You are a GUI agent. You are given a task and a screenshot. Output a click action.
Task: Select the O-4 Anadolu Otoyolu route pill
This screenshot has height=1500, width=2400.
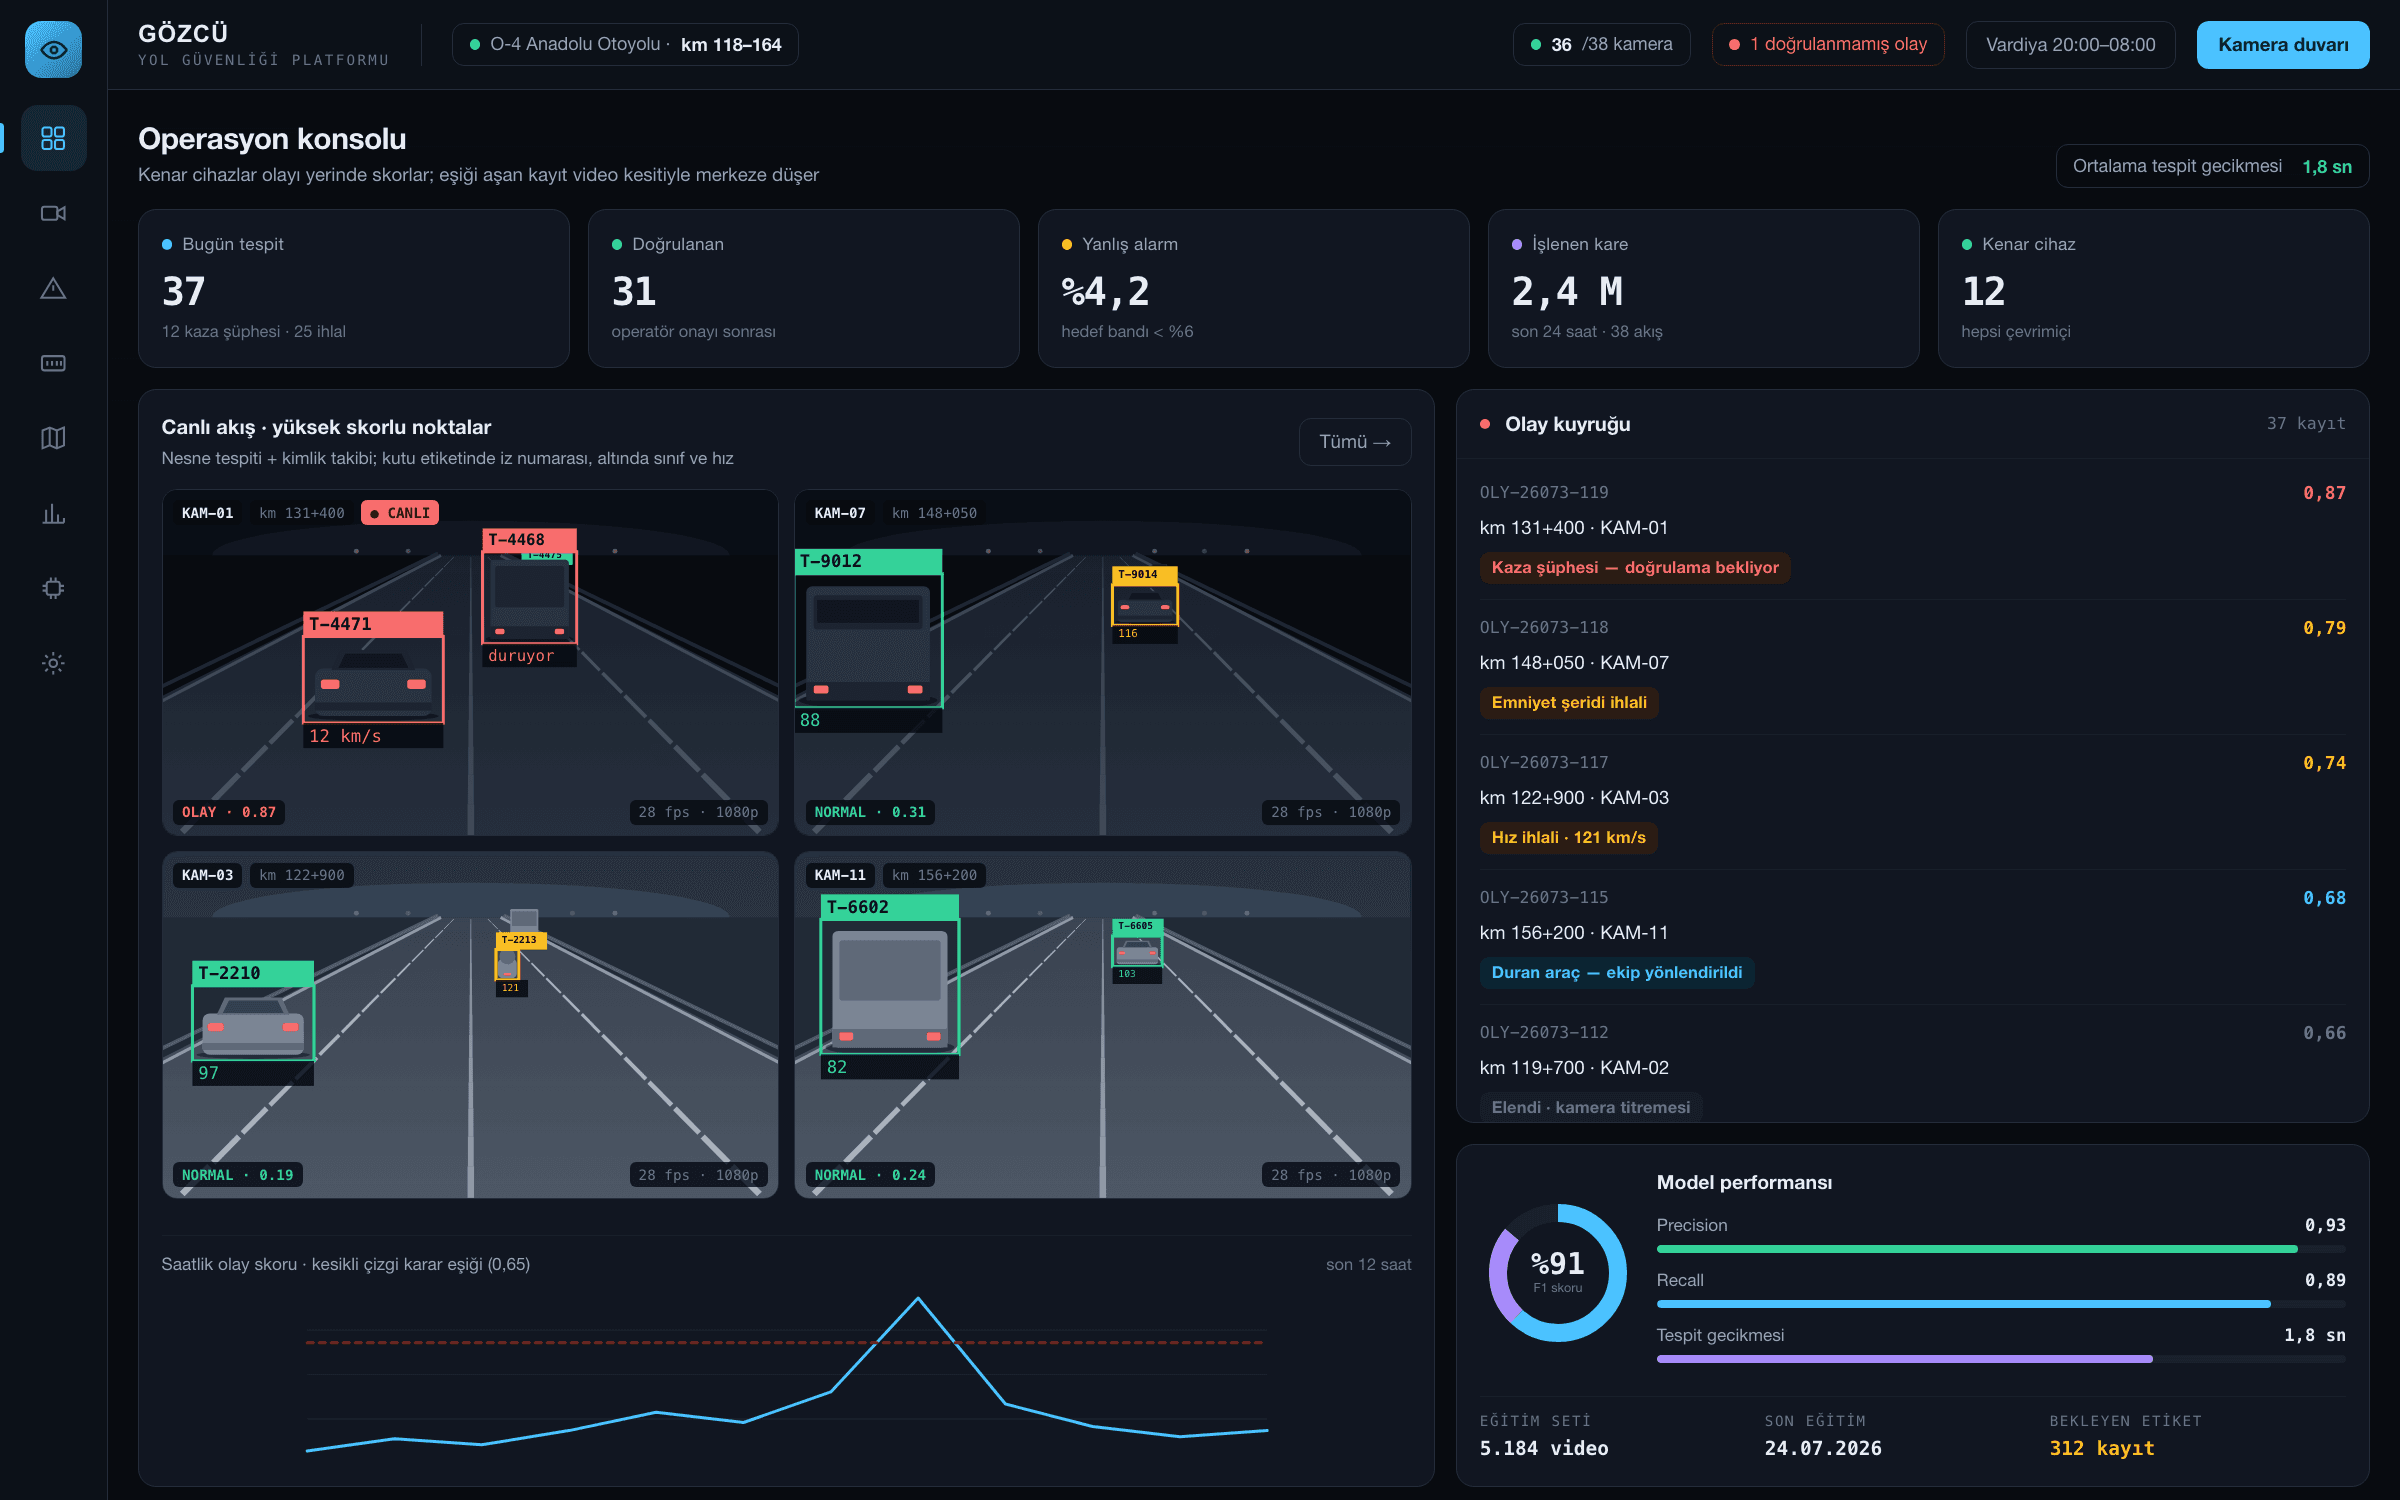[x=625, y=45]
